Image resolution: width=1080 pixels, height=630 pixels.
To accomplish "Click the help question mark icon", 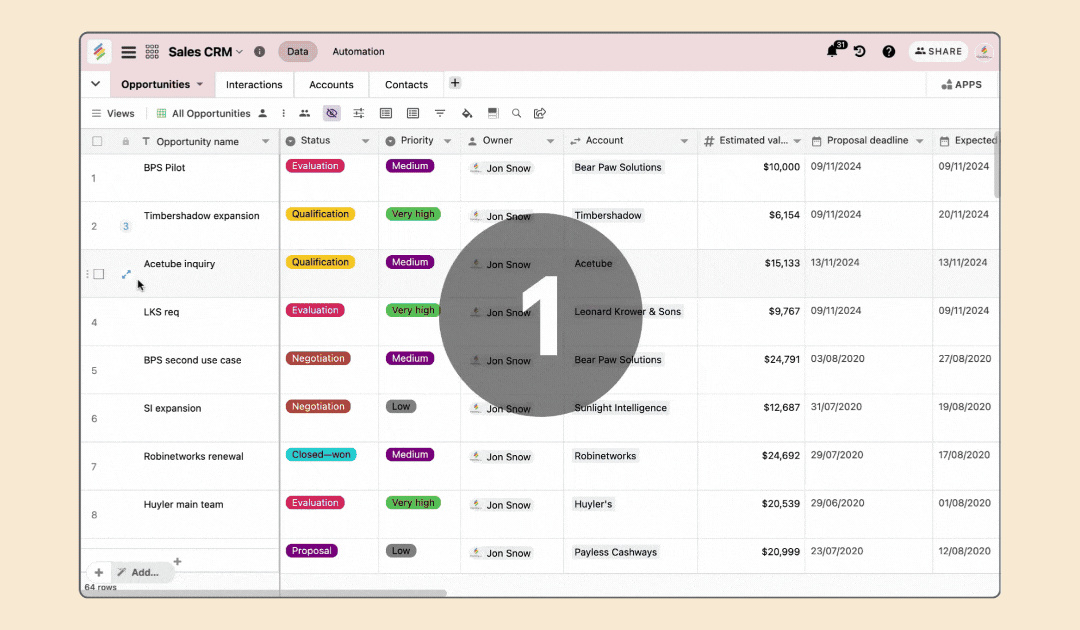I will pos(888,52).
